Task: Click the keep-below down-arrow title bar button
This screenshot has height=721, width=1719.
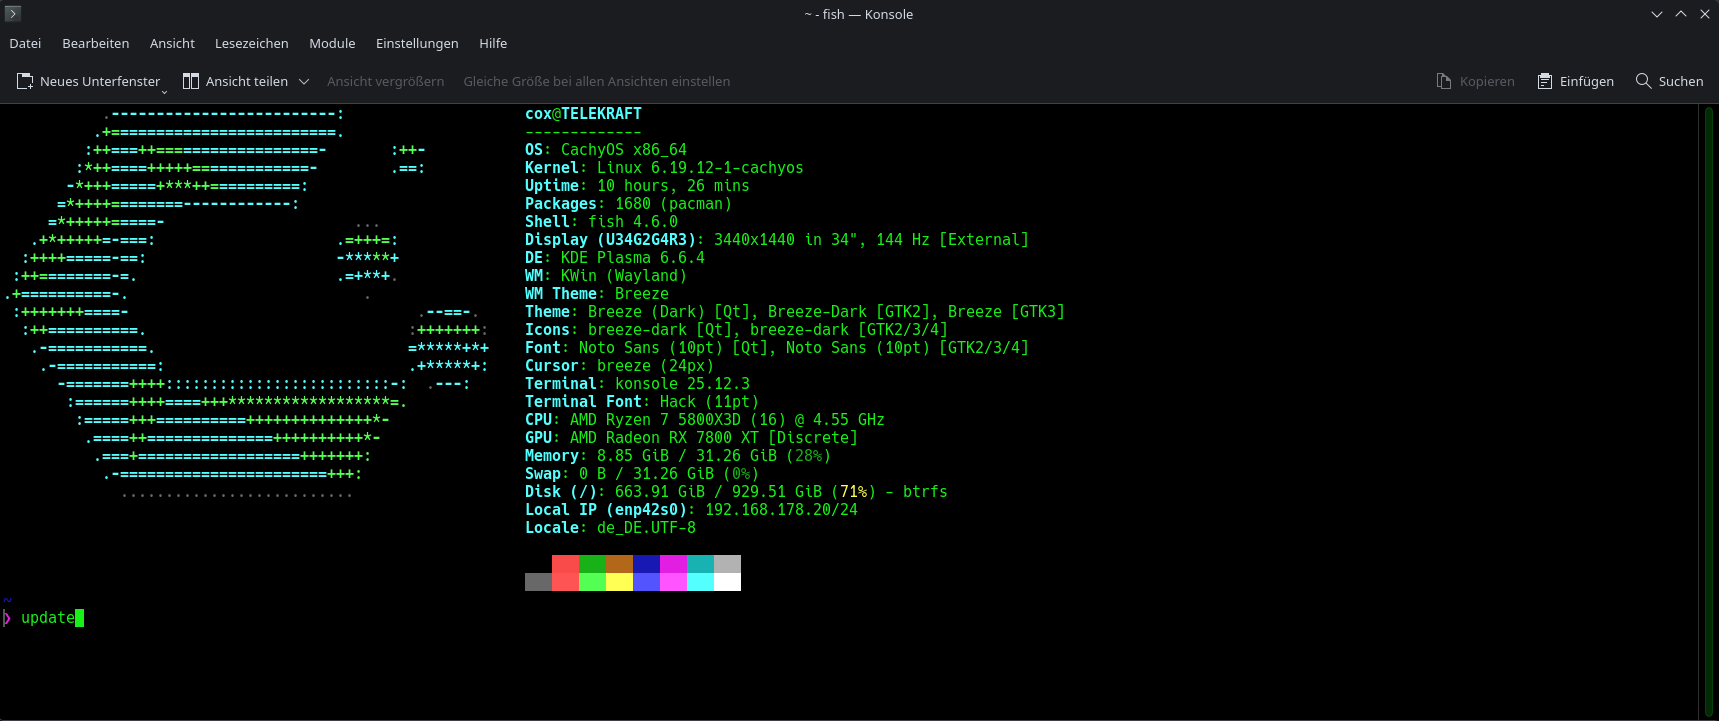Action: [x=1657, y=14]
